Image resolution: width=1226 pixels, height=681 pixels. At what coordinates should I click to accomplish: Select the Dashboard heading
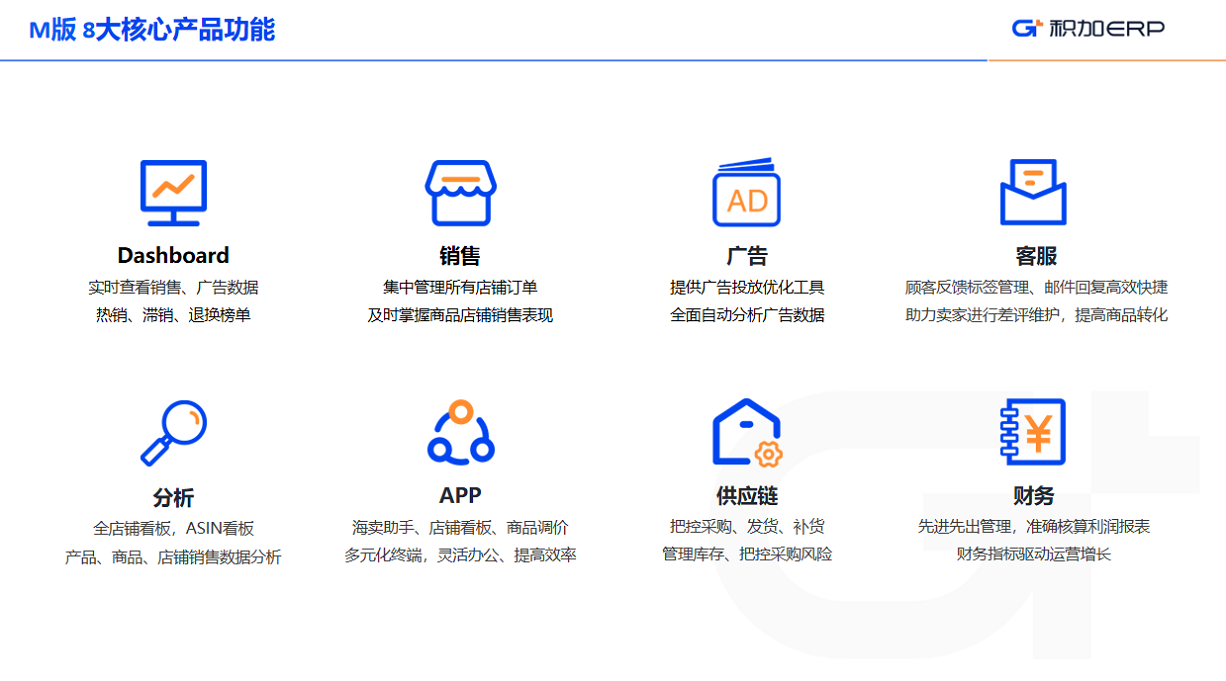tap(173, 255)
